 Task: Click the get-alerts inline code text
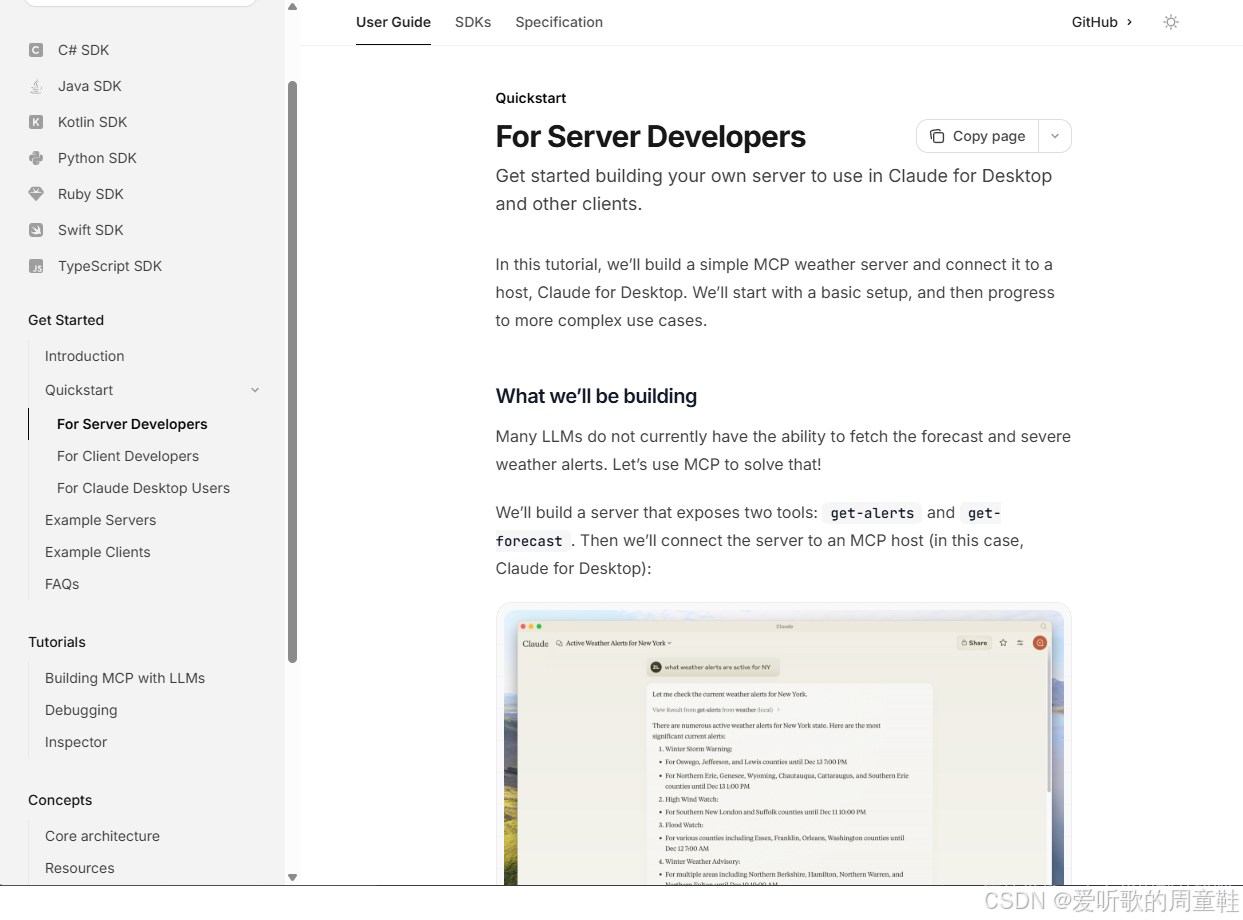872,513
